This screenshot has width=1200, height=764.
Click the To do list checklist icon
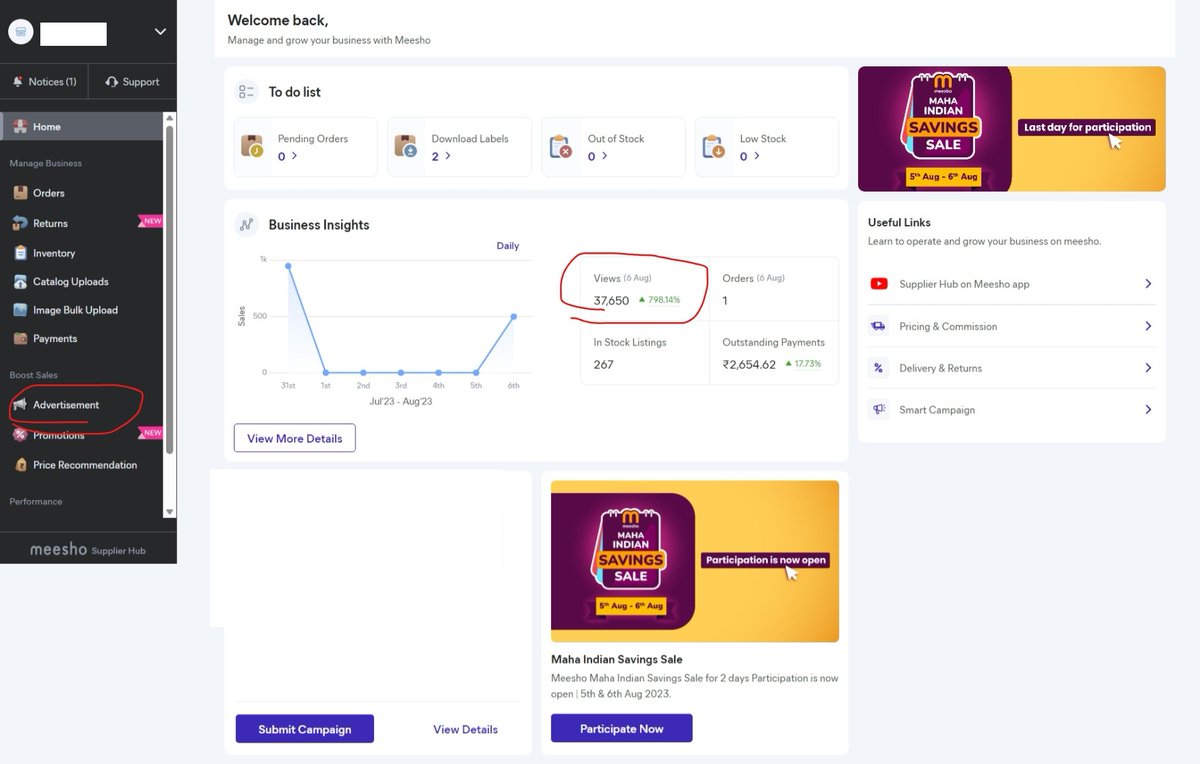point(246,92)
